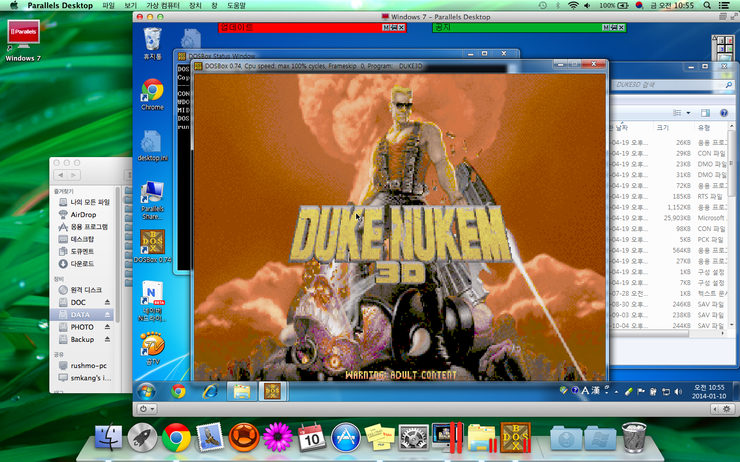Eject the DOC volume in Finder
740x462 pixels.
pyautogui.click(x=107, y=302)
